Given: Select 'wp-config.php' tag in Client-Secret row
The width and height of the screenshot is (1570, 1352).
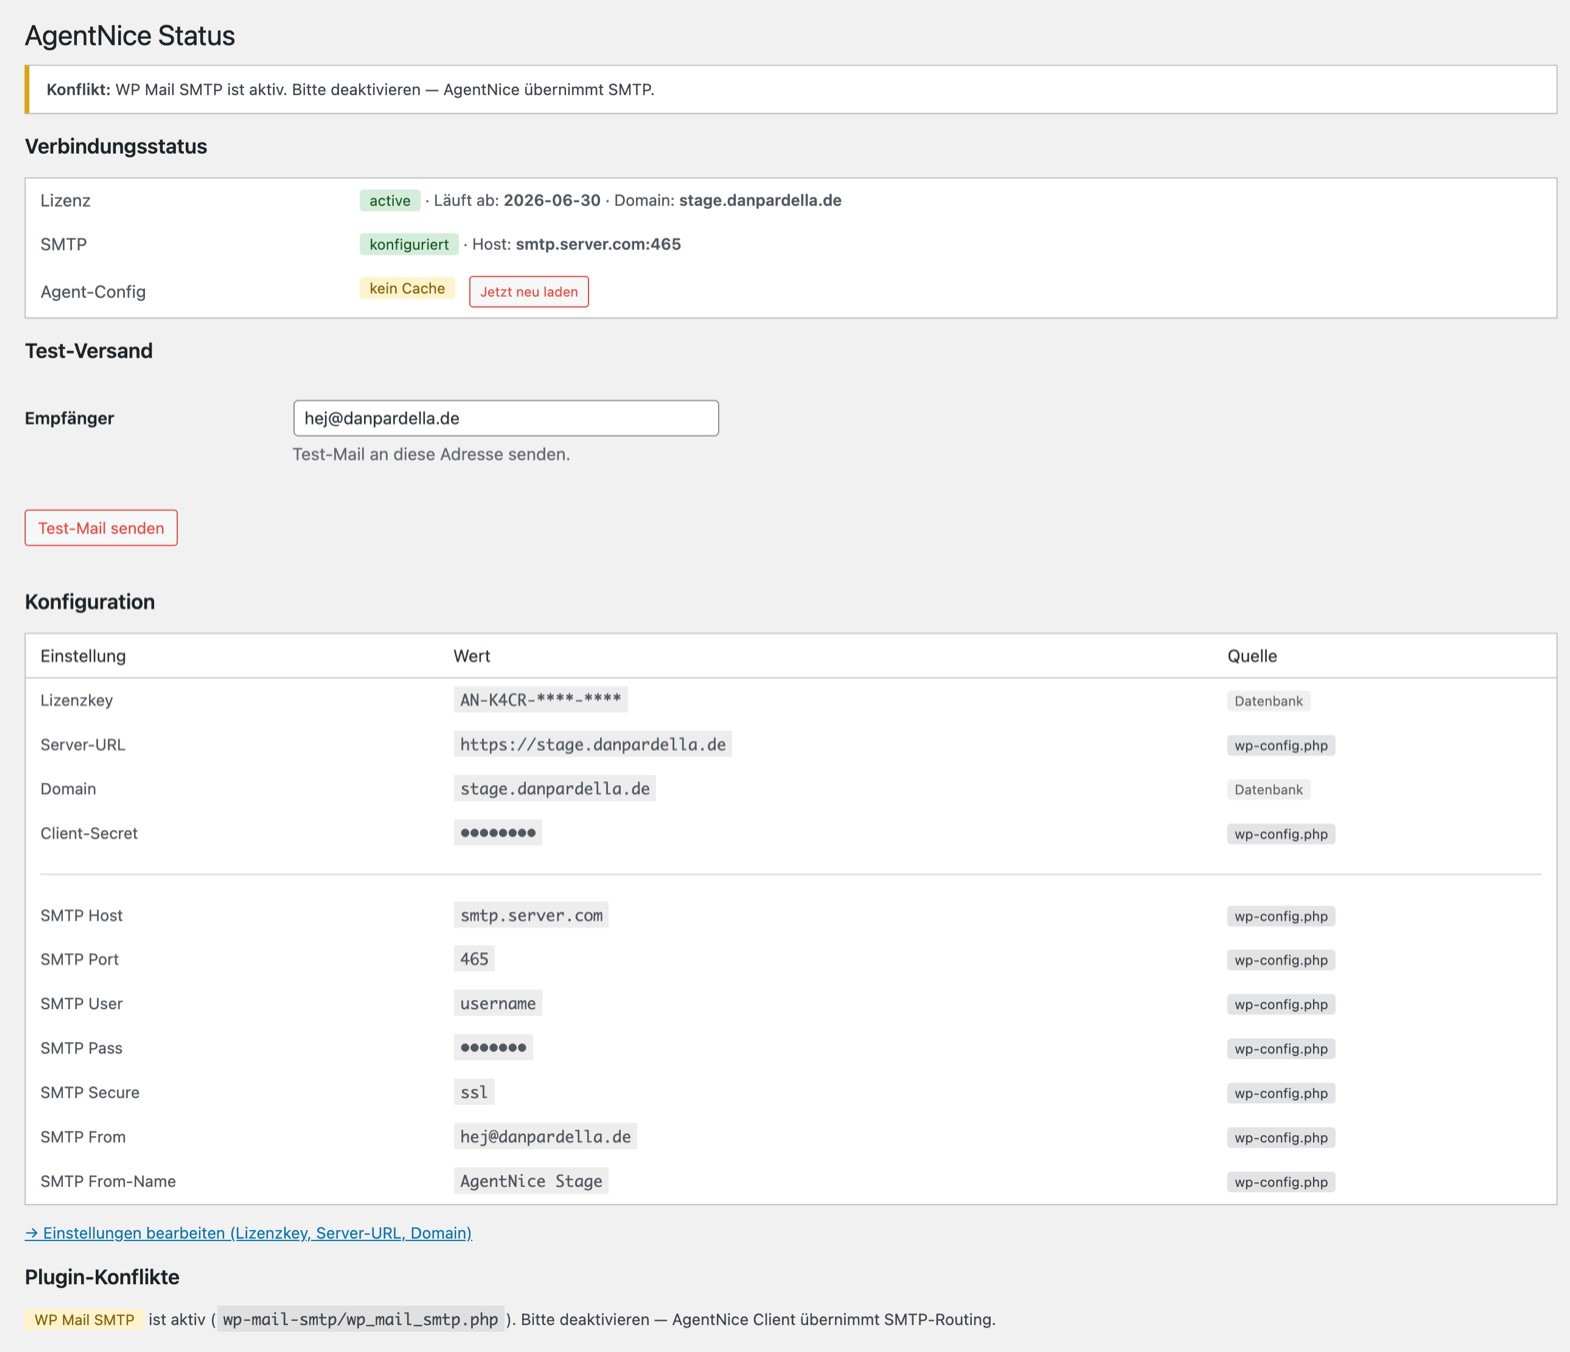Looking at the screenshot, I should click(x=1281, y=834).
